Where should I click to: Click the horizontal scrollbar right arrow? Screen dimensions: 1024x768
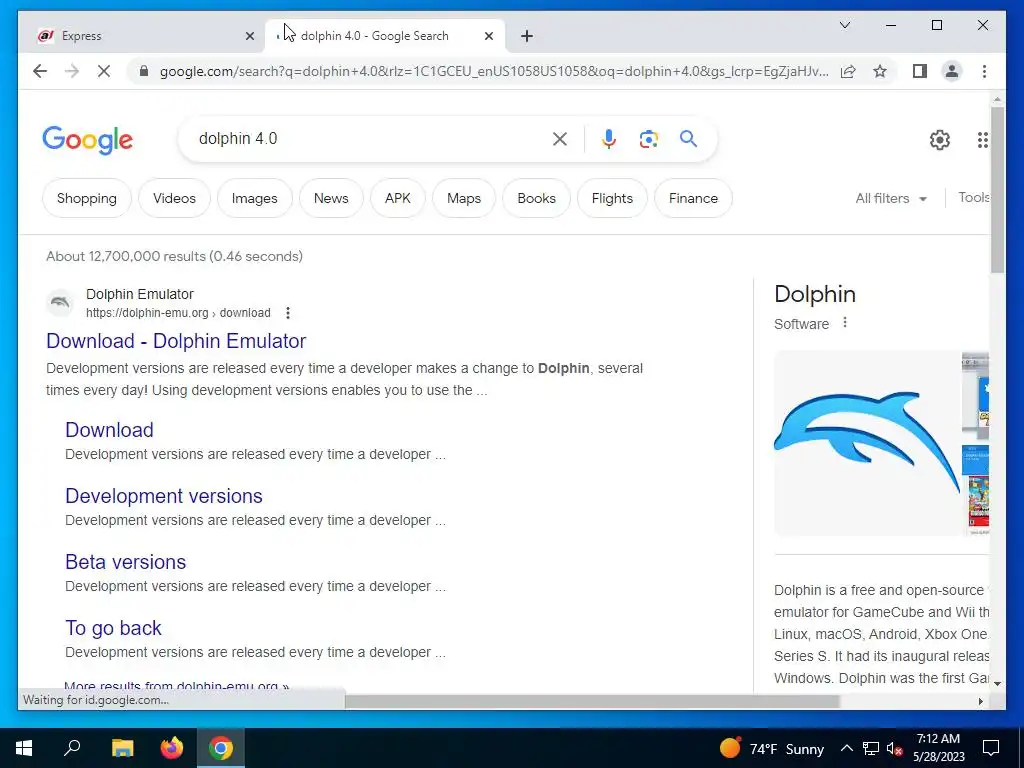point(980,701)
